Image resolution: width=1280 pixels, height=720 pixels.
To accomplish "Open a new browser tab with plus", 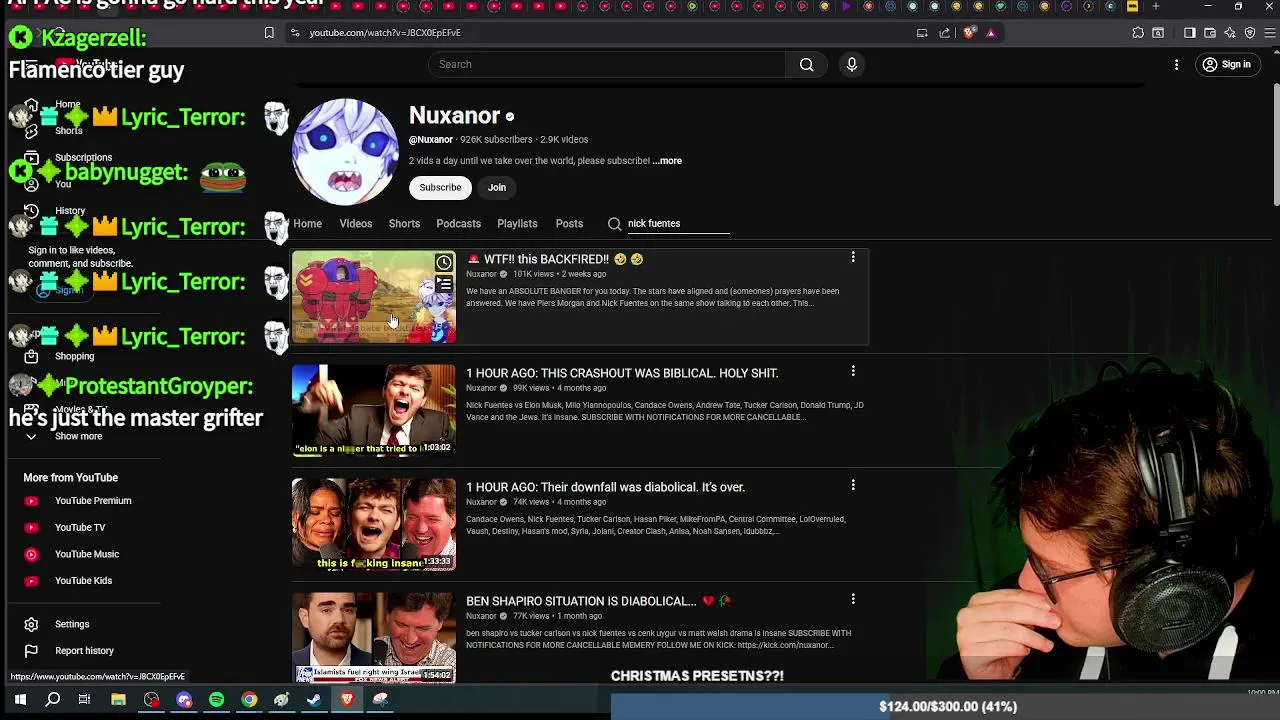I will point(1155,6).
